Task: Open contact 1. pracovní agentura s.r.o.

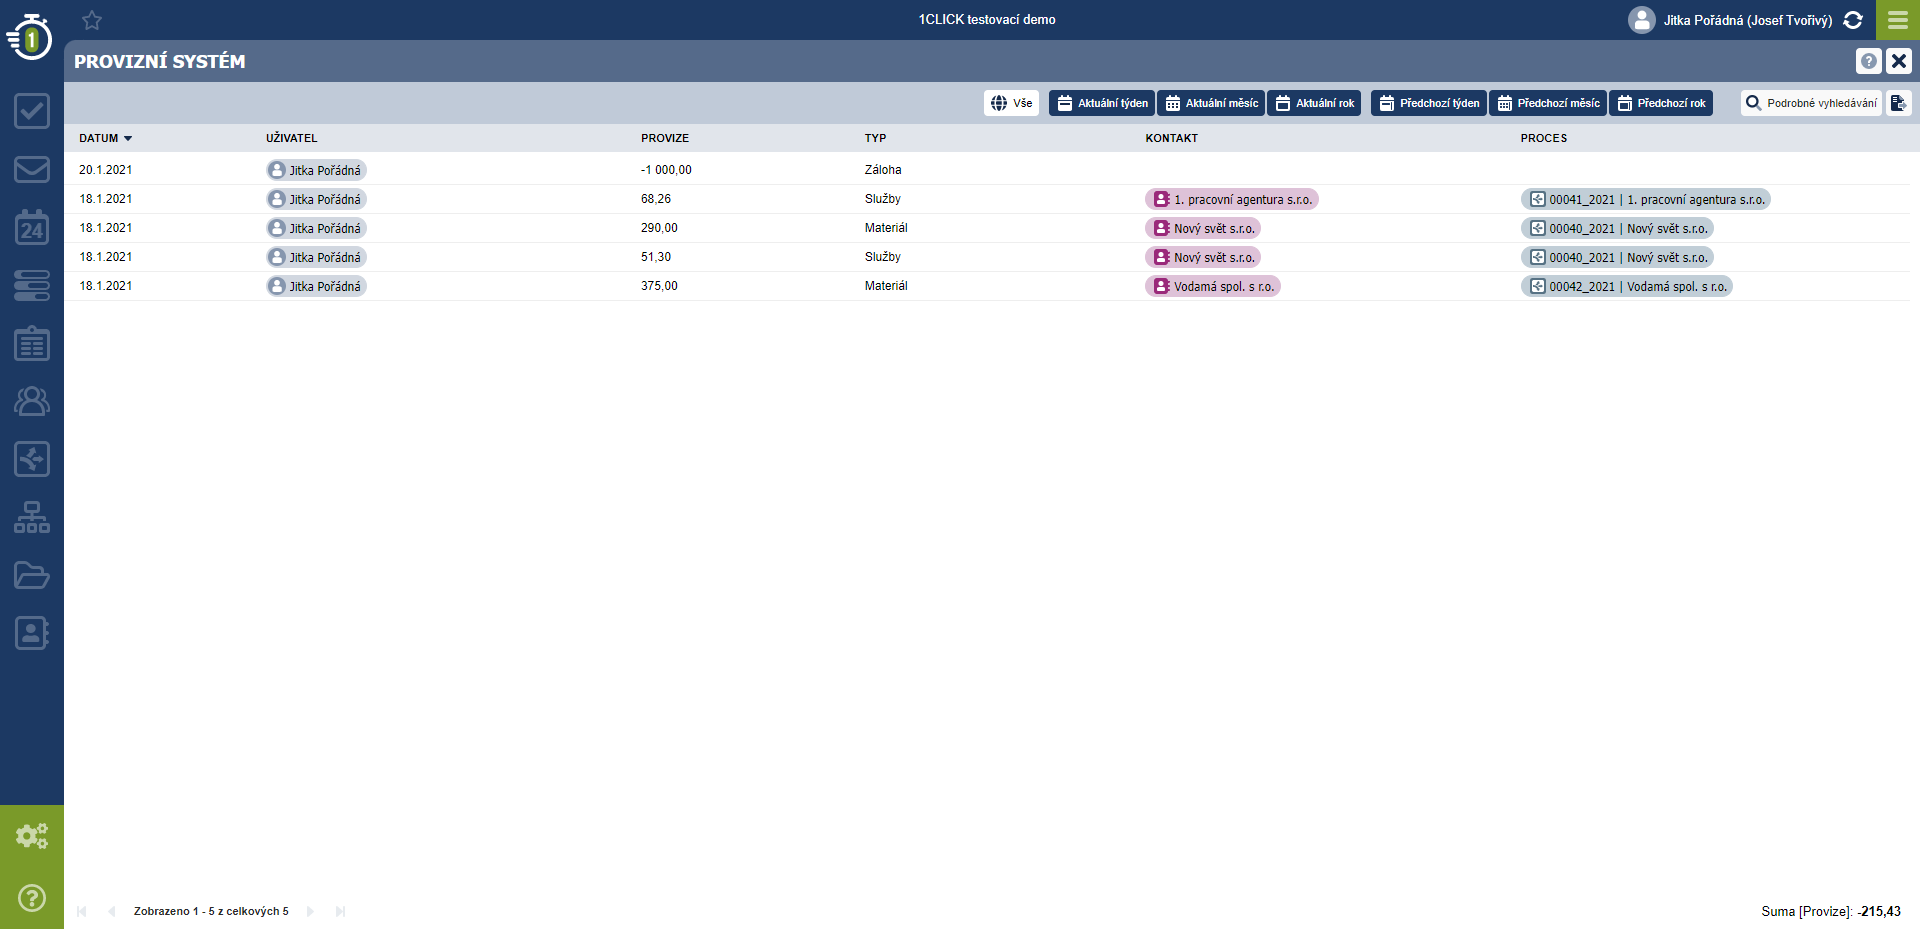Action: pos(1231,199)
